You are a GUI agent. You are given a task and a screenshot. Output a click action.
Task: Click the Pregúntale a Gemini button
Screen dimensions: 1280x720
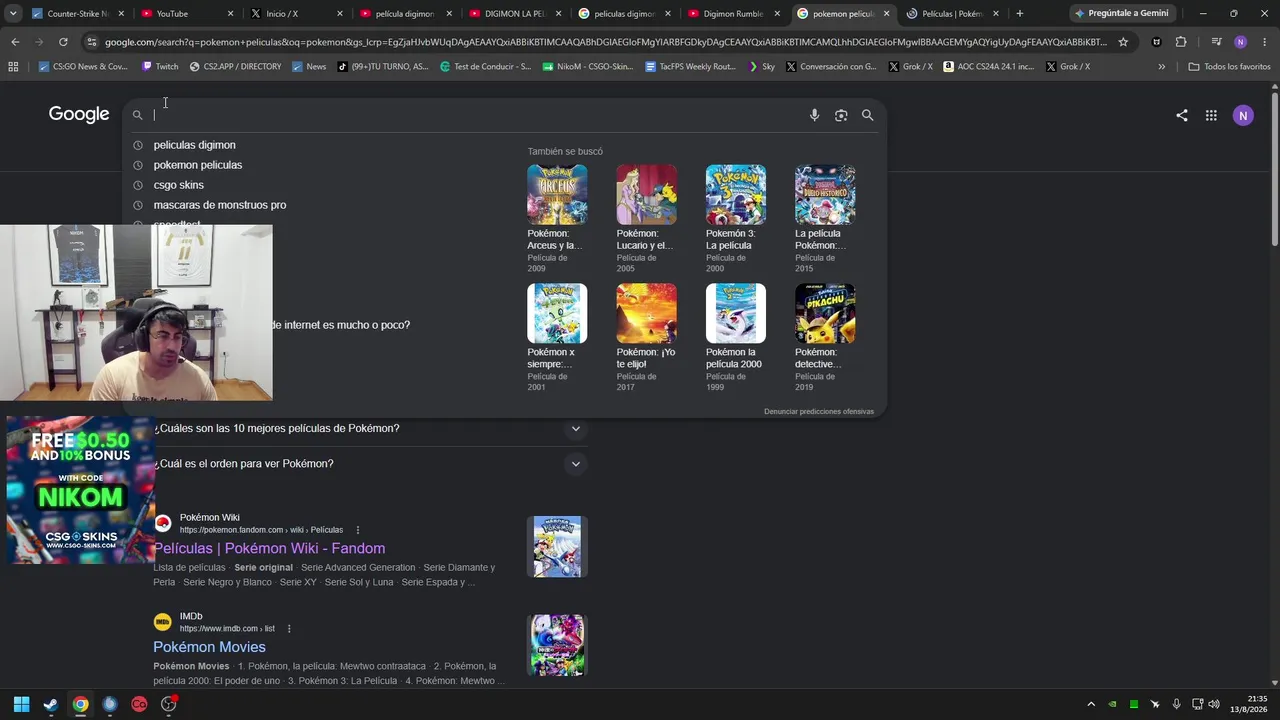(1122, 14)
